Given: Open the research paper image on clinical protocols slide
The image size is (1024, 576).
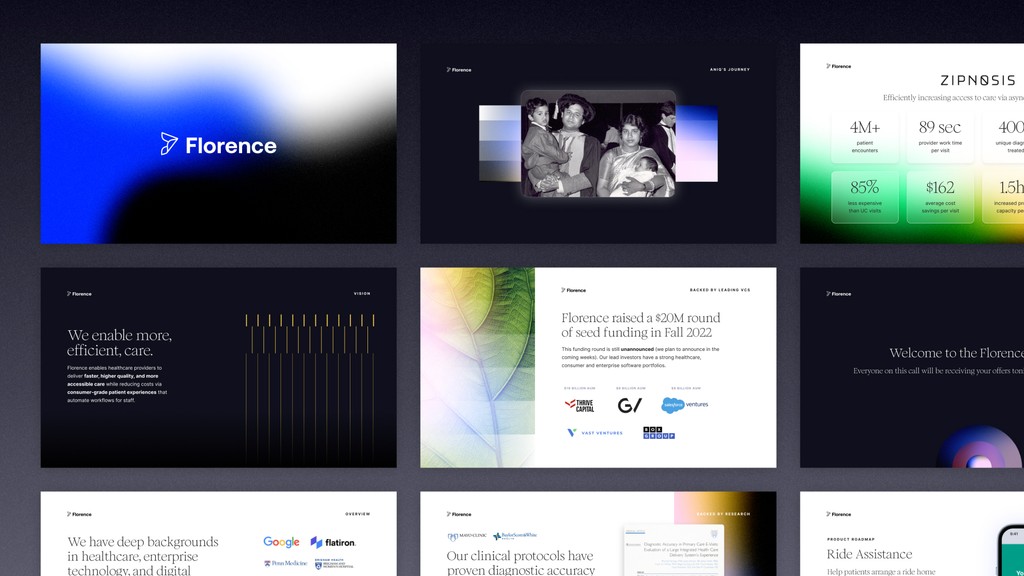Looking at the screenshot, I should coord(673,550).
